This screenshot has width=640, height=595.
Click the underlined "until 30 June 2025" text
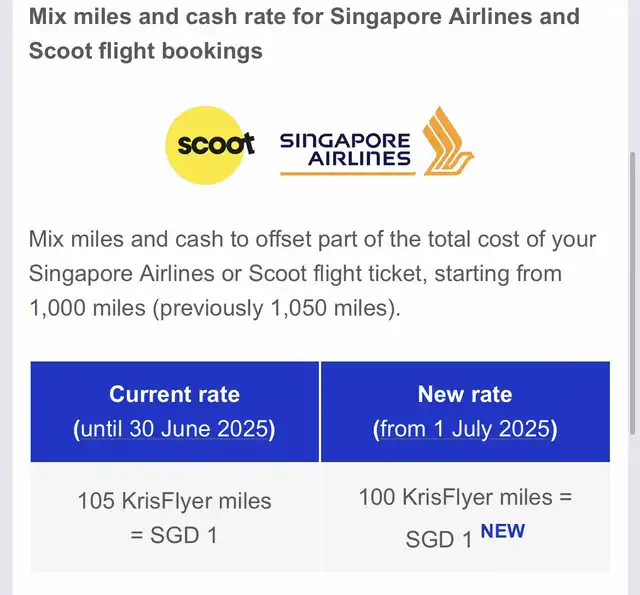[x=175, y=429]
